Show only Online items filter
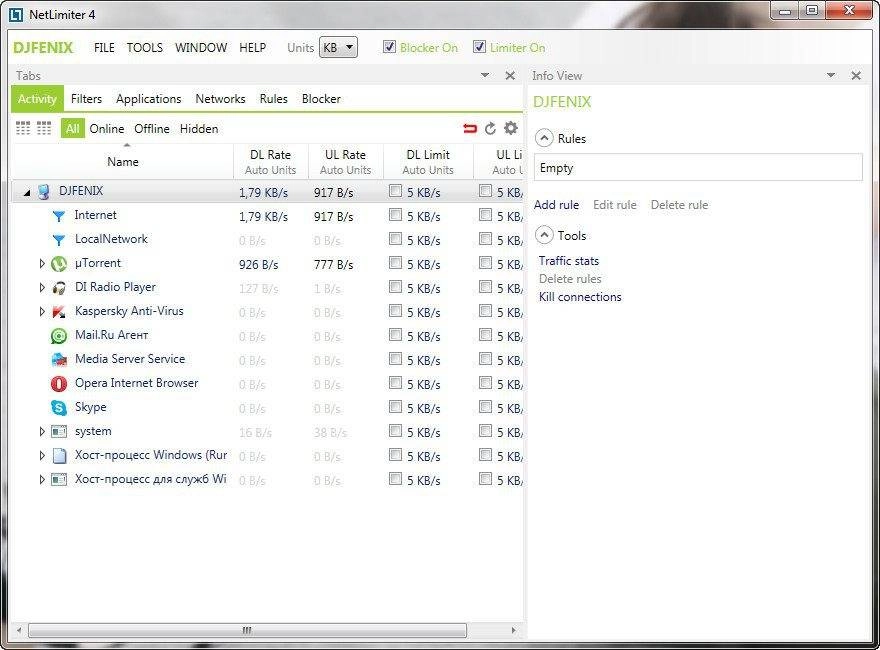This screenshot has width=880, height=650. 107,129
